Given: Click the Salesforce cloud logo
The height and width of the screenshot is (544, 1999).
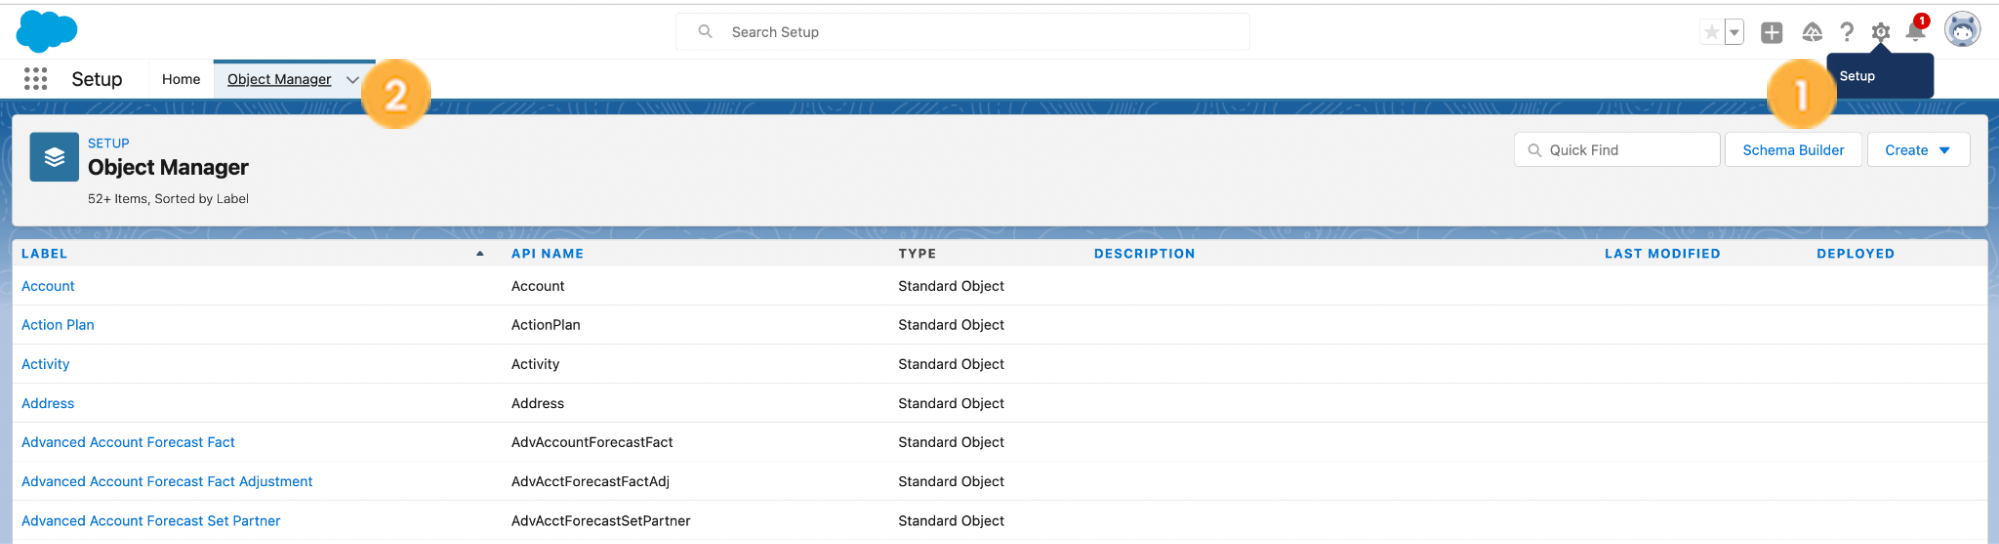Looking at the screenshot, I should point(46,32).
